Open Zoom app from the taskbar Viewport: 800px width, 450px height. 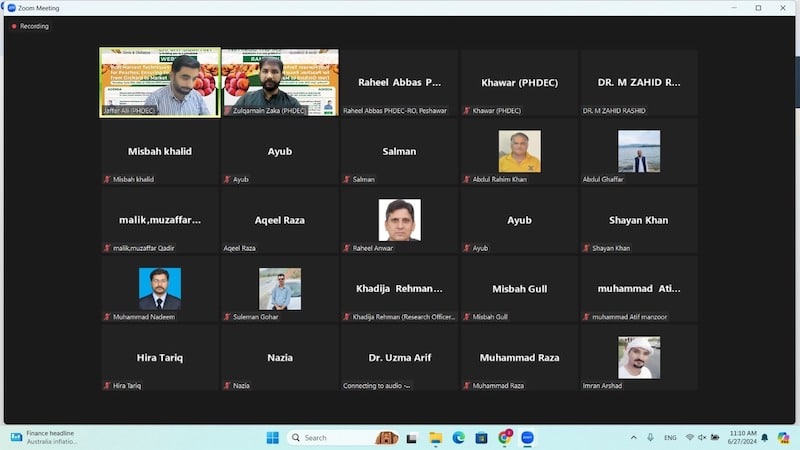point(527,437)
